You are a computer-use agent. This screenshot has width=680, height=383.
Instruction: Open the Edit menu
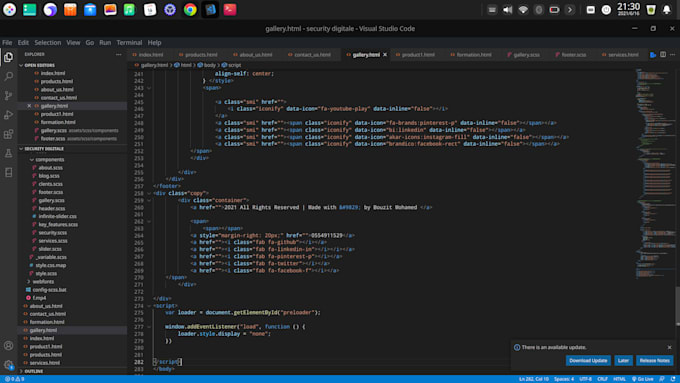23,43
